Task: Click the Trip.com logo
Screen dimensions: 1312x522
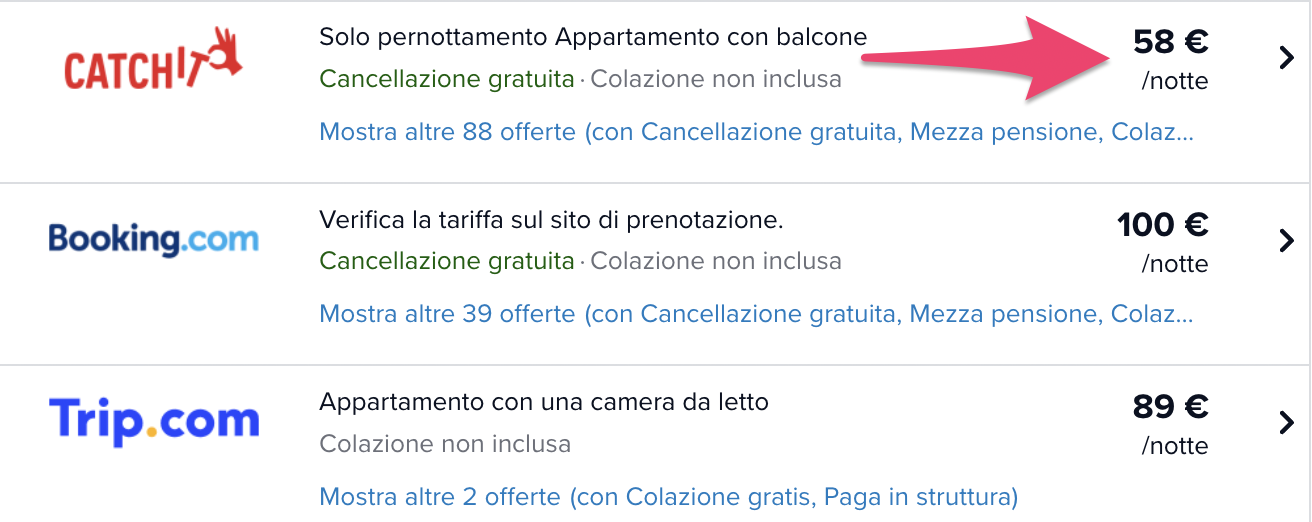Action: coord(153,421)
